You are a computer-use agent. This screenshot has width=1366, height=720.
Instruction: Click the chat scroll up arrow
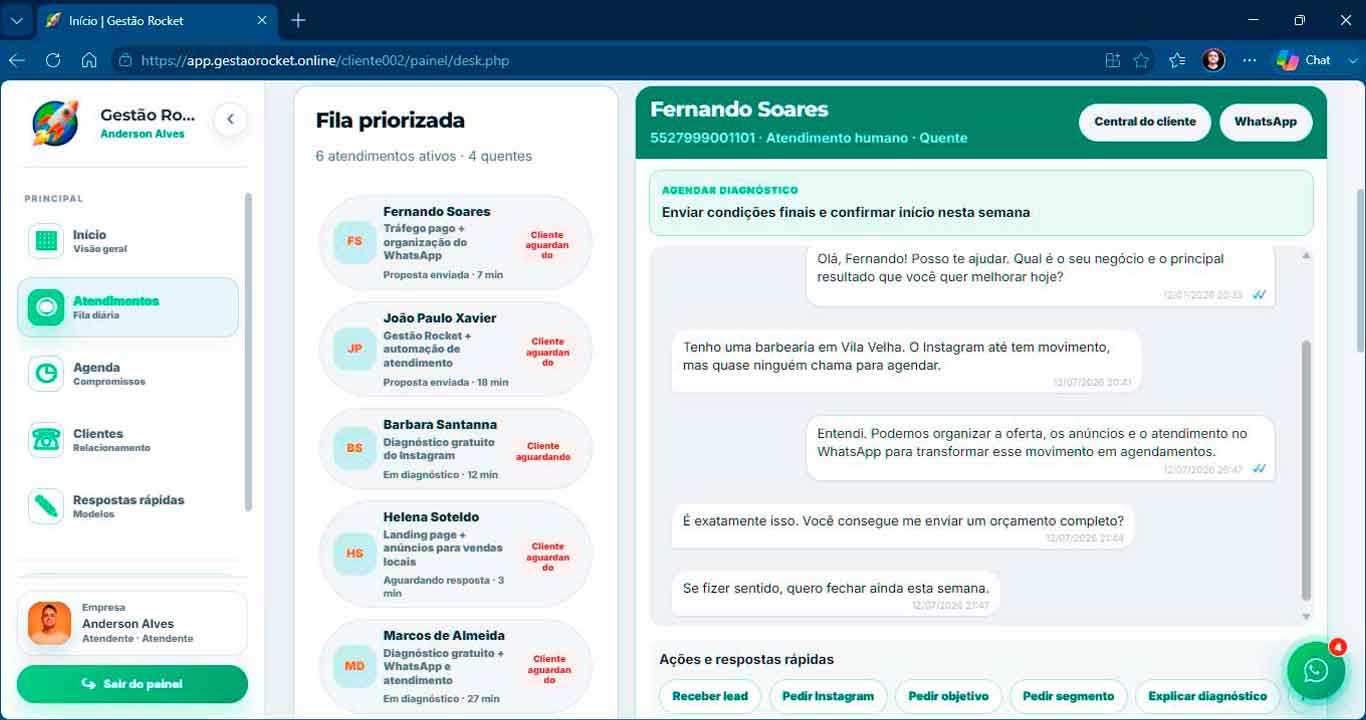click(x=1306, y=256)
